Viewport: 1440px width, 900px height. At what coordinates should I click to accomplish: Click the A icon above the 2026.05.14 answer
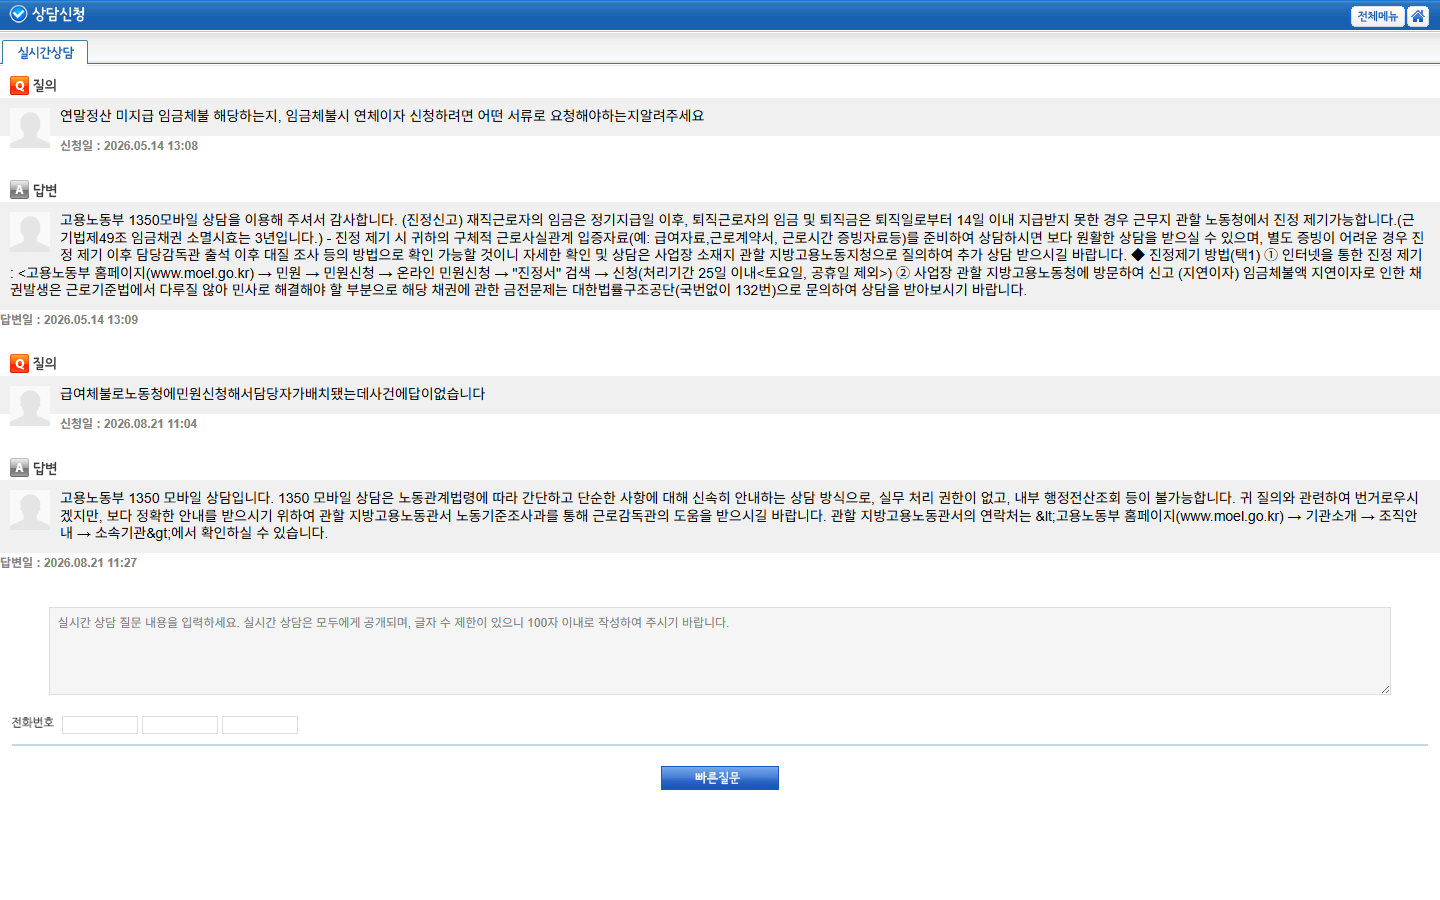pyautogui.click(x=19, y=190)
